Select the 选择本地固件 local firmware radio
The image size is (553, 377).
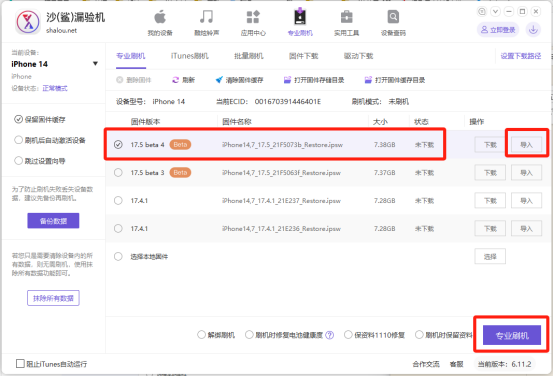118,256
